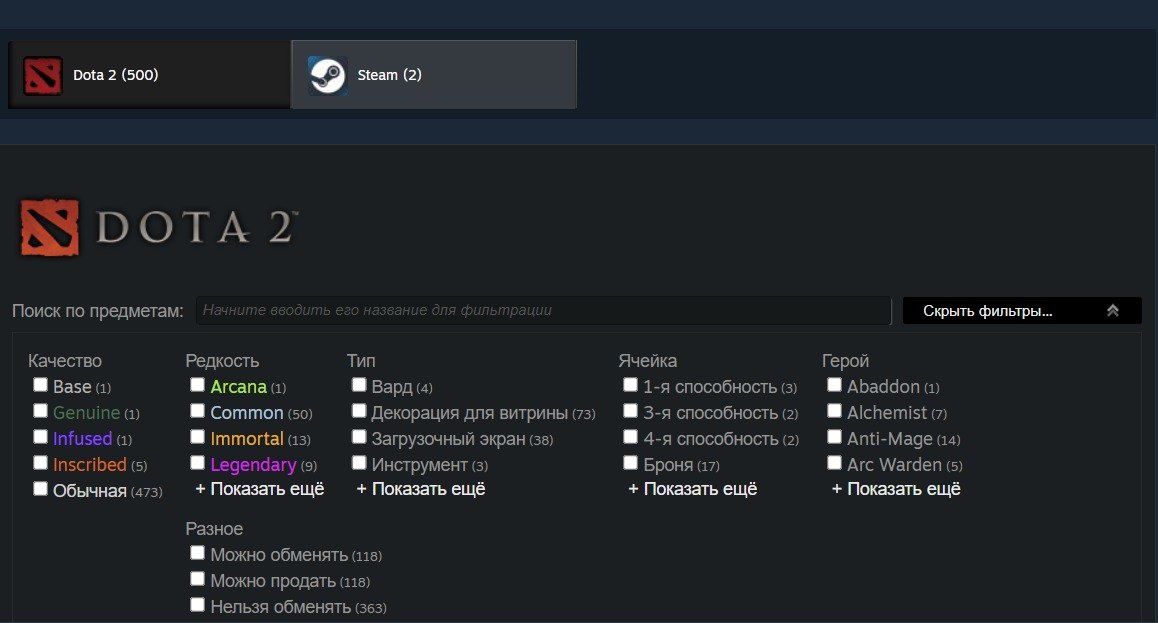
Task: Enable the Arcana rarity filter
Action: (x=197, y=385)
